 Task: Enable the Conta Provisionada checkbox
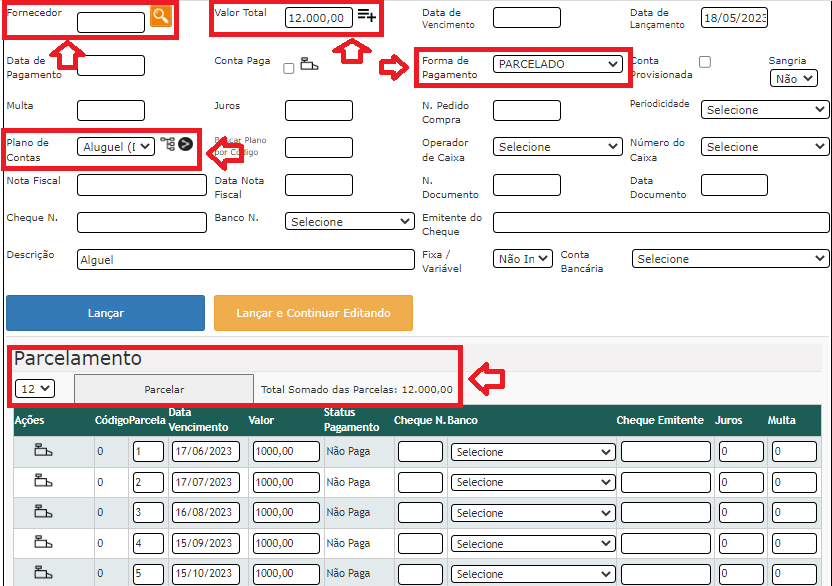point(705,61)
